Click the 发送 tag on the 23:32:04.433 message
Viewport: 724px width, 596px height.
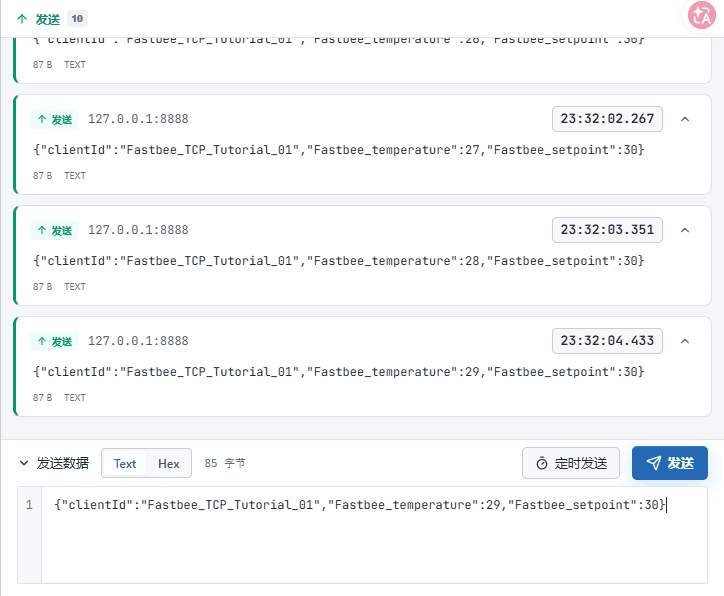[x=54, y=342]
